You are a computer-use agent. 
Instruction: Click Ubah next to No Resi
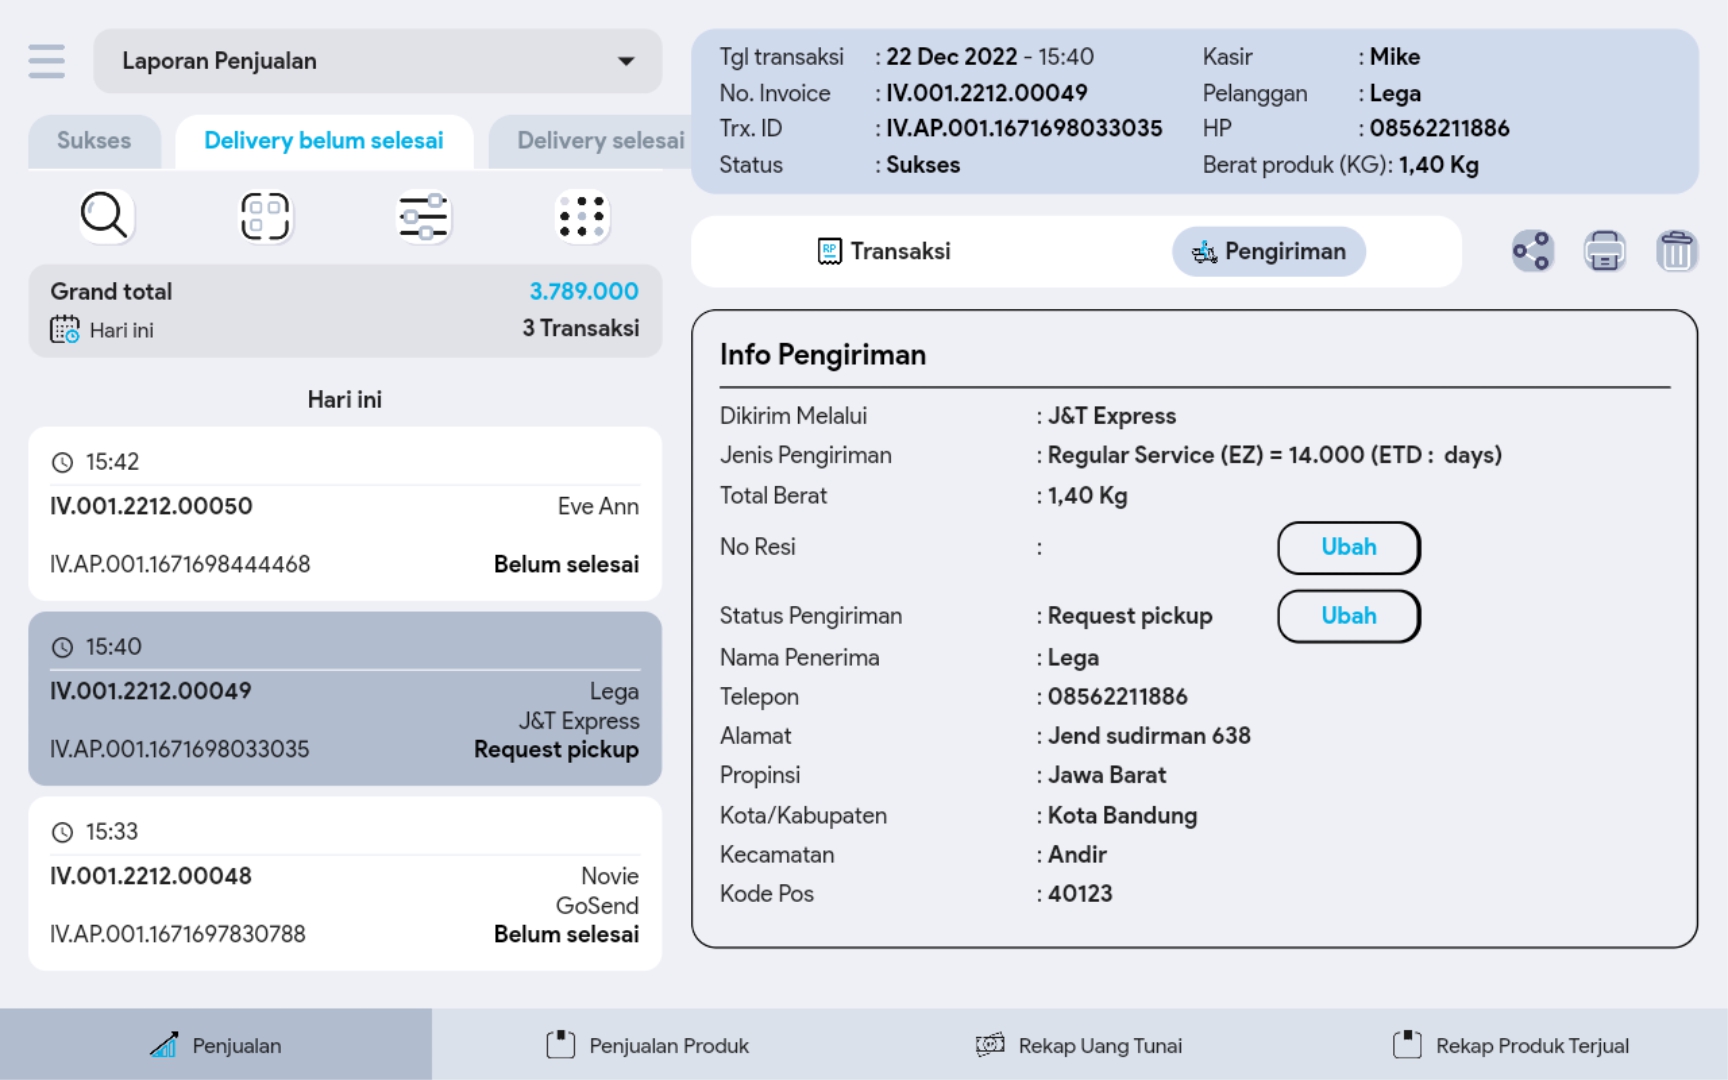coord(1348,547)
